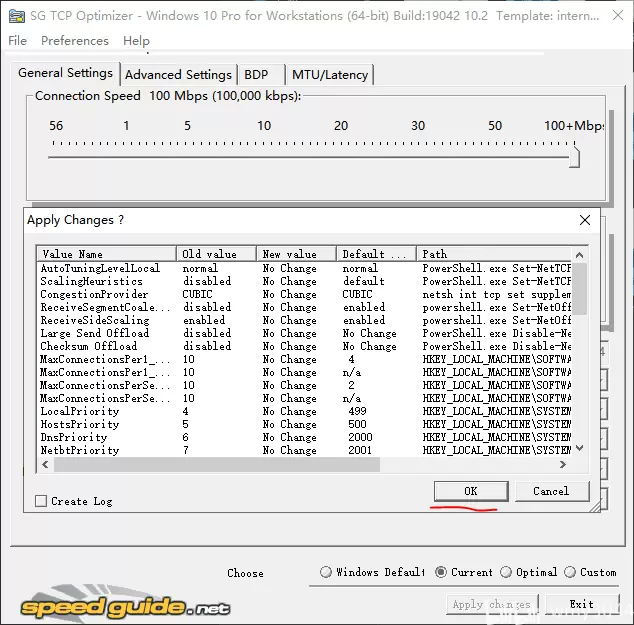Click the Exit button
Screen dimensions: 634x625
point(582,604)
